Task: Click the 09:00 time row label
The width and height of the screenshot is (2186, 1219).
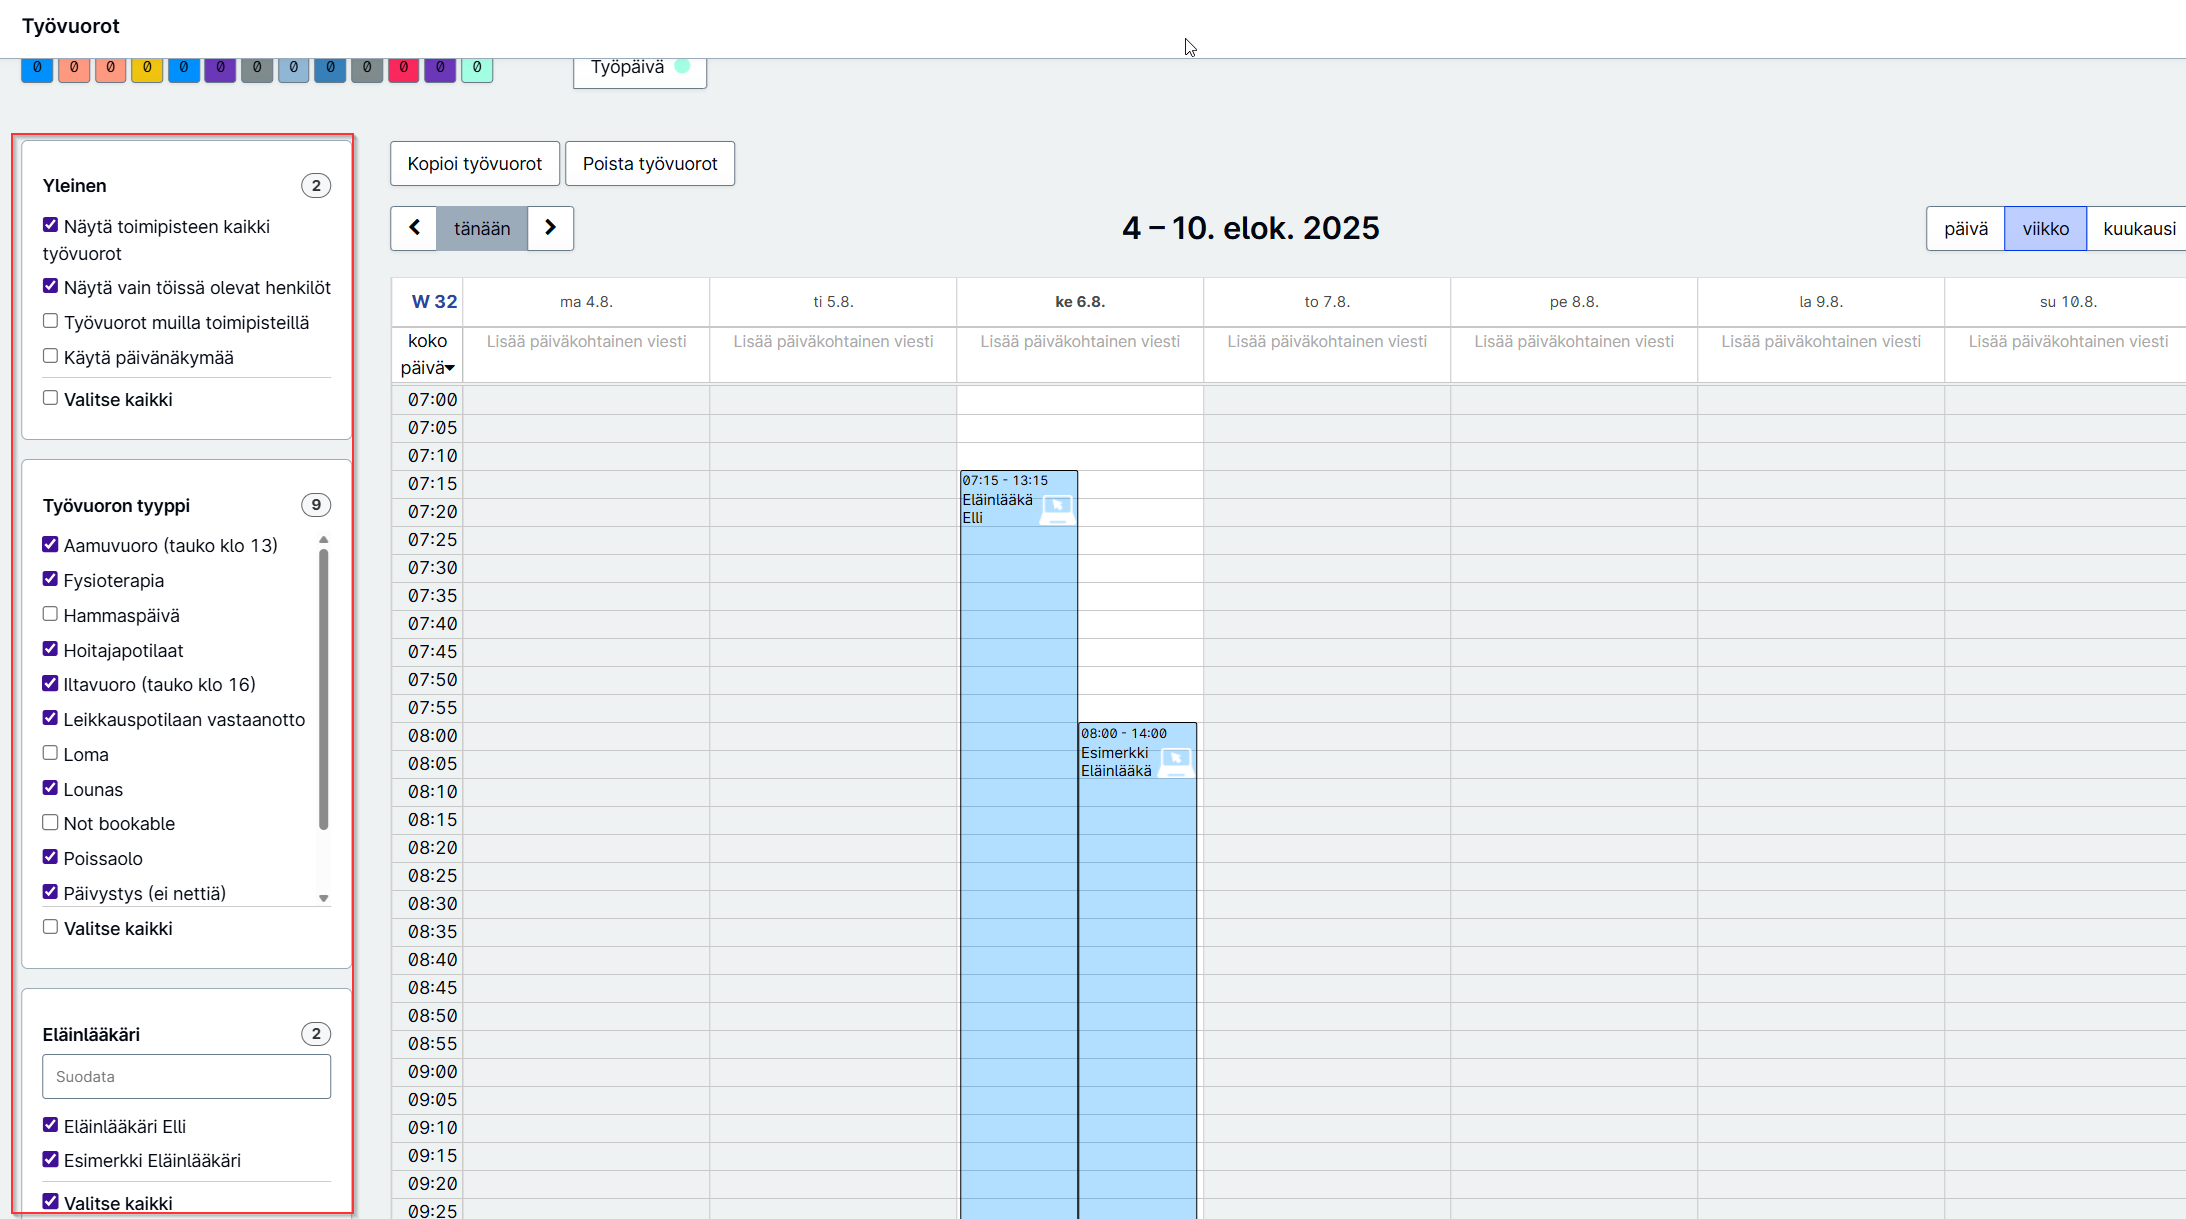Action: [432, 1071]
